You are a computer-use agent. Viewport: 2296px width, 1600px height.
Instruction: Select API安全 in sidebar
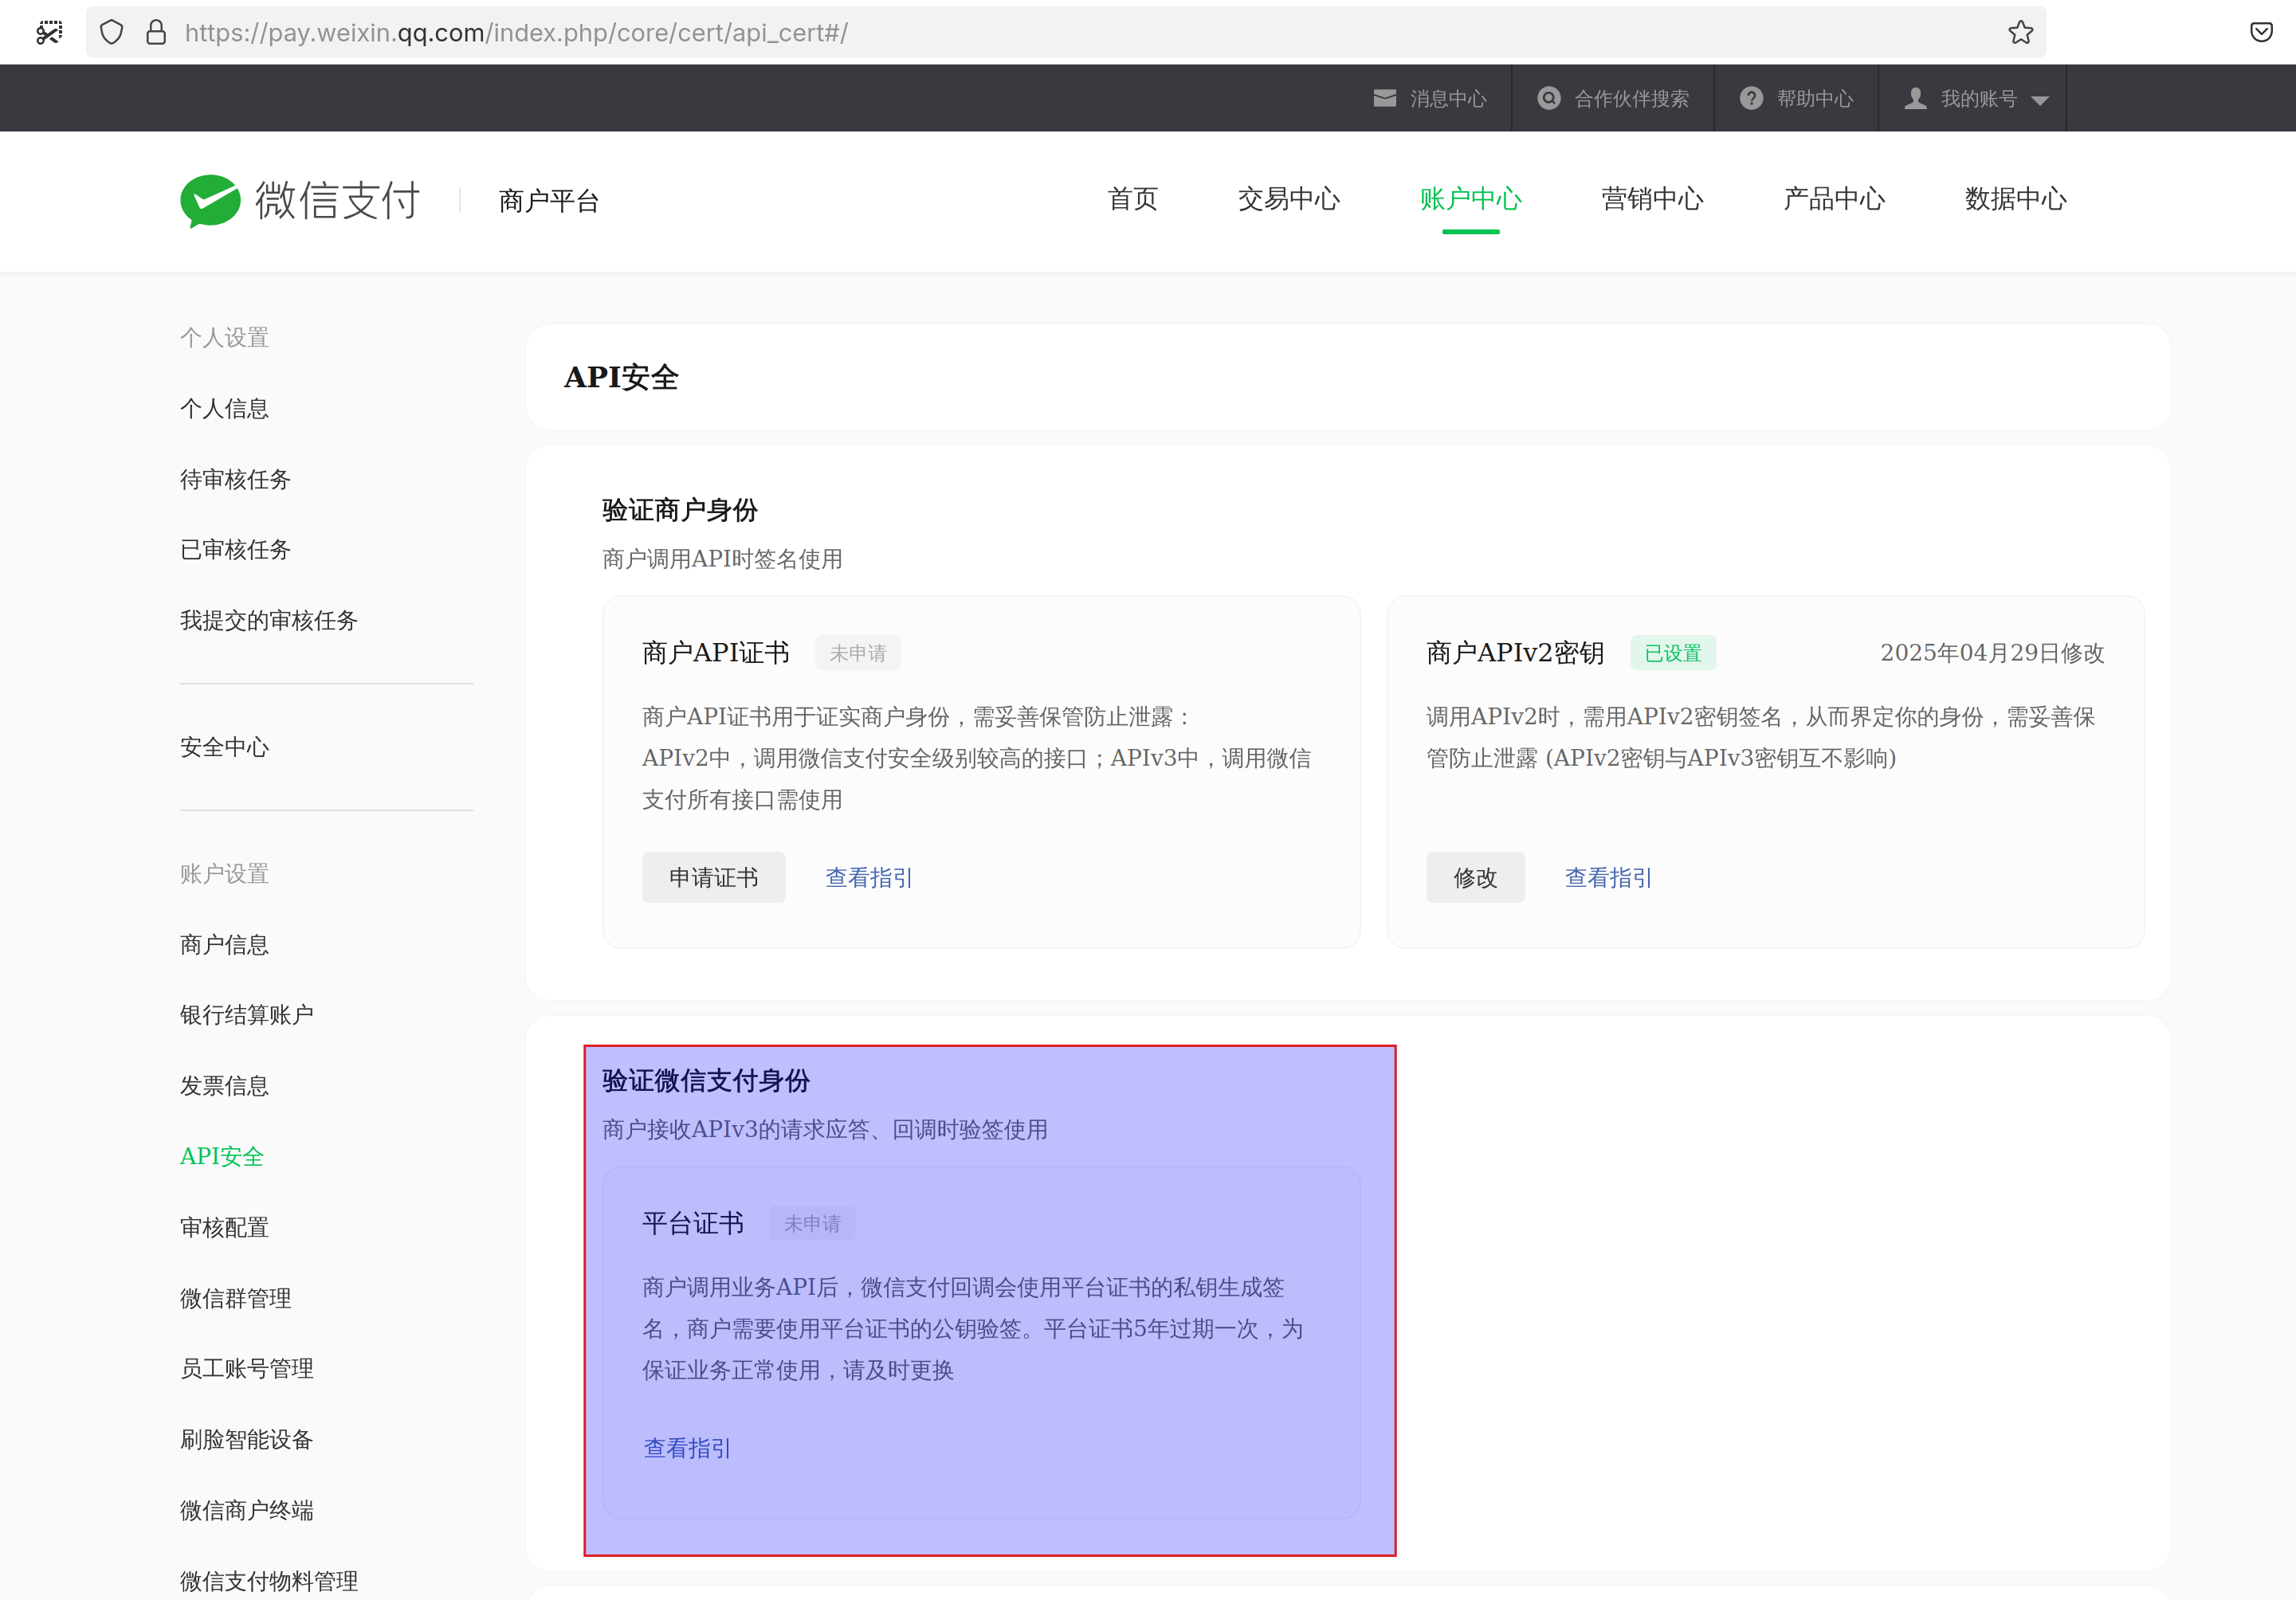222,1157
